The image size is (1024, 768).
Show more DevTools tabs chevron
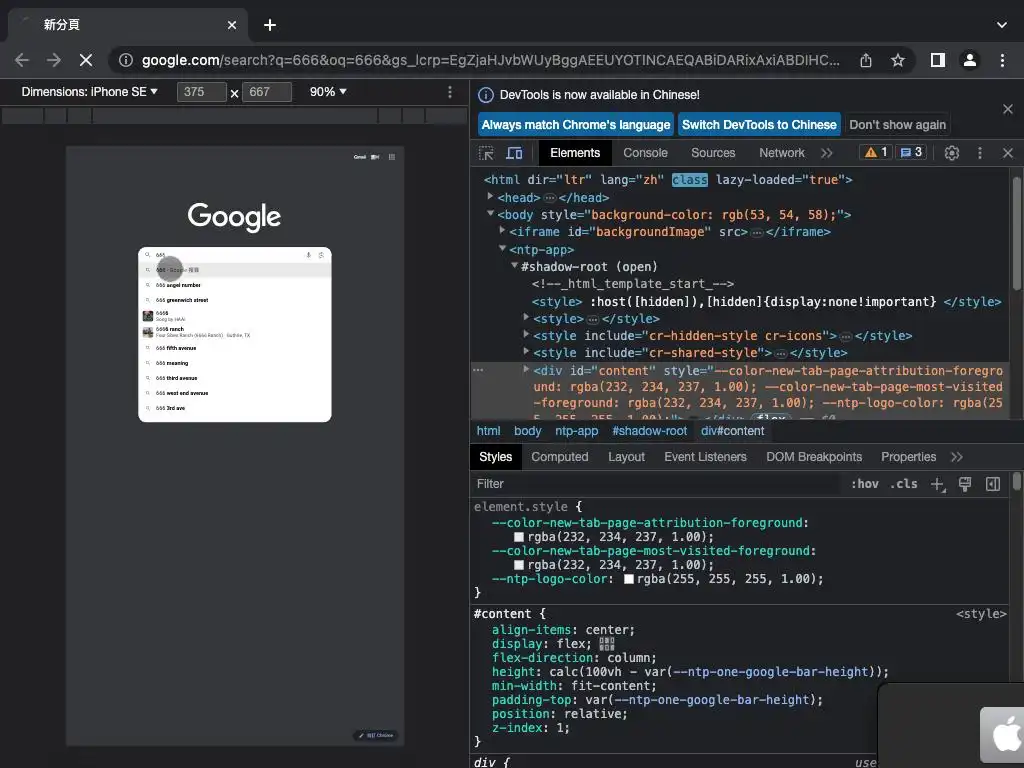click(x=827, y=153)
